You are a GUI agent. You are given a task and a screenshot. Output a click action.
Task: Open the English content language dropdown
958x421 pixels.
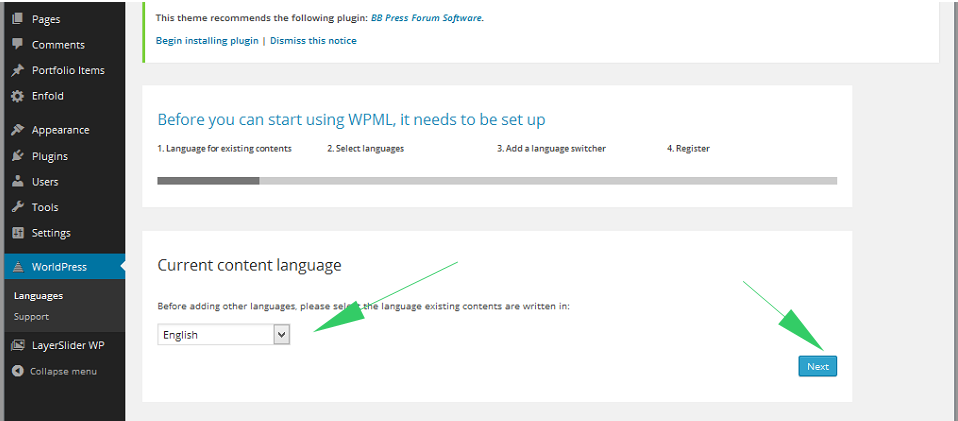[x=224, y=335]
